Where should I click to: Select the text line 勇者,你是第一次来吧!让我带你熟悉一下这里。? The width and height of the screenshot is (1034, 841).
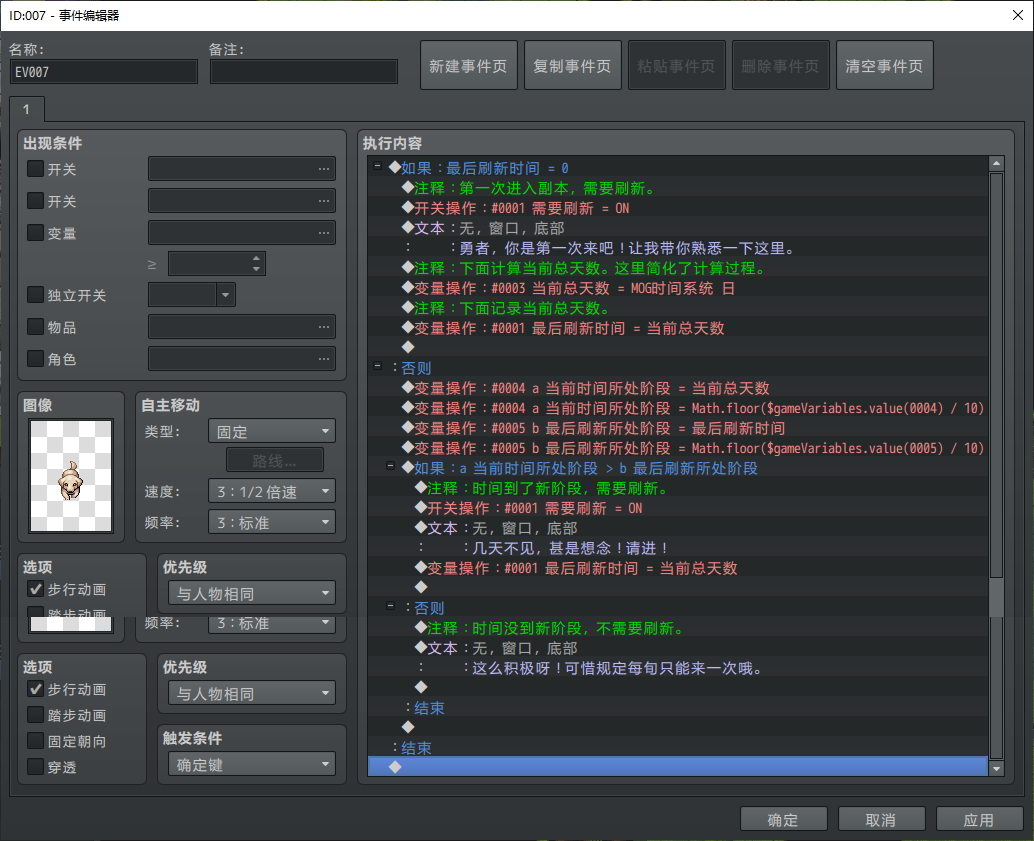pyautogui.click(x=678, y=248)
